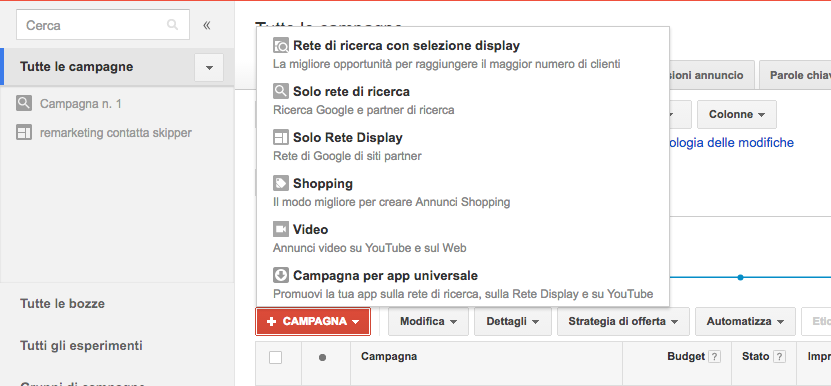Click display icon beside remarketing contatta skipper
Image resolution: width=831 pixels, height=386 pixels.
click(24, 133)
